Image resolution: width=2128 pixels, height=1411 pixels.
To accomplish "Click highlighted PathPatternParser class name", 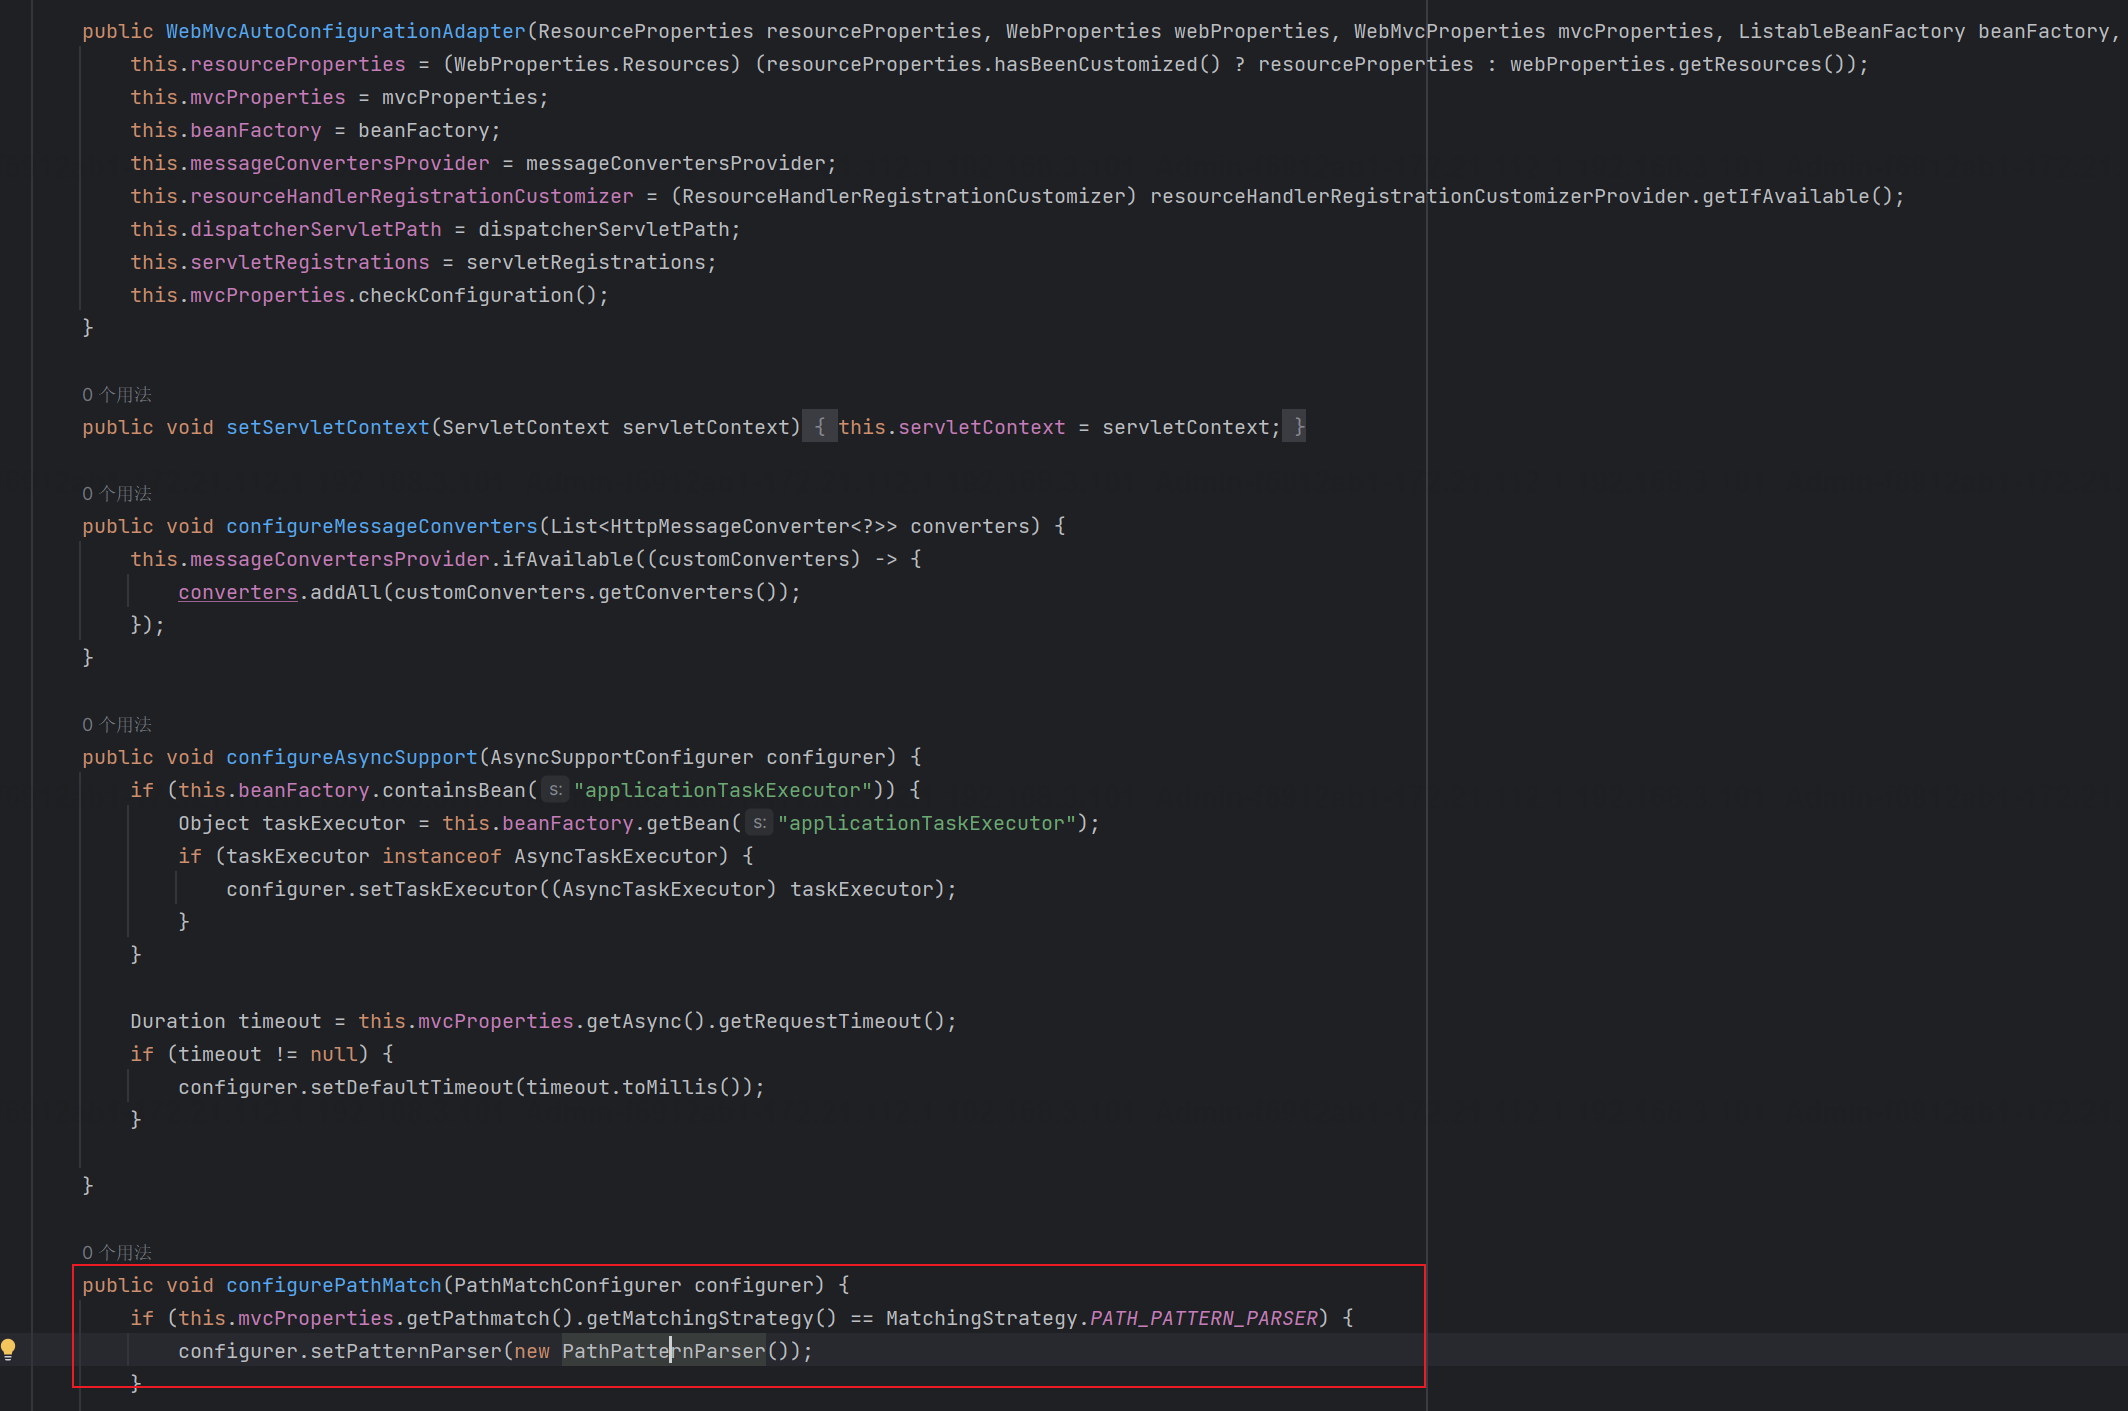I will [x=664, y=1351].
